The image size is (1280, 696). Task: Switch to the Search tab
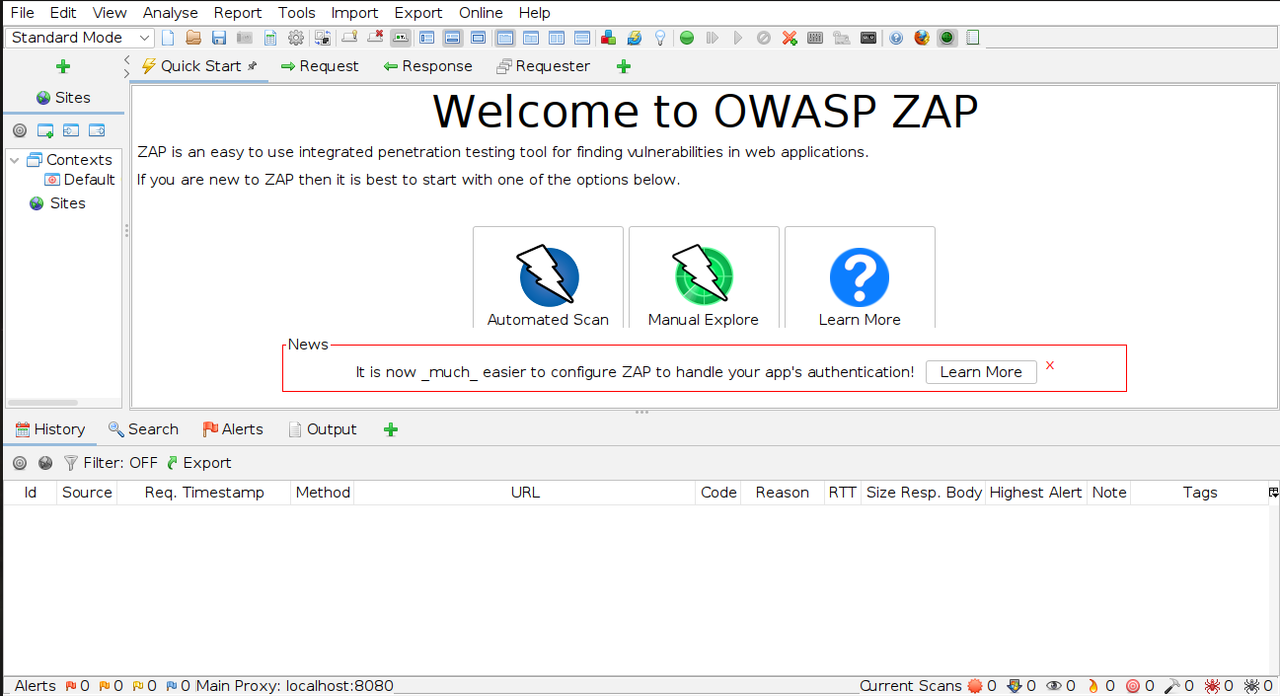(x=143, y=429)
